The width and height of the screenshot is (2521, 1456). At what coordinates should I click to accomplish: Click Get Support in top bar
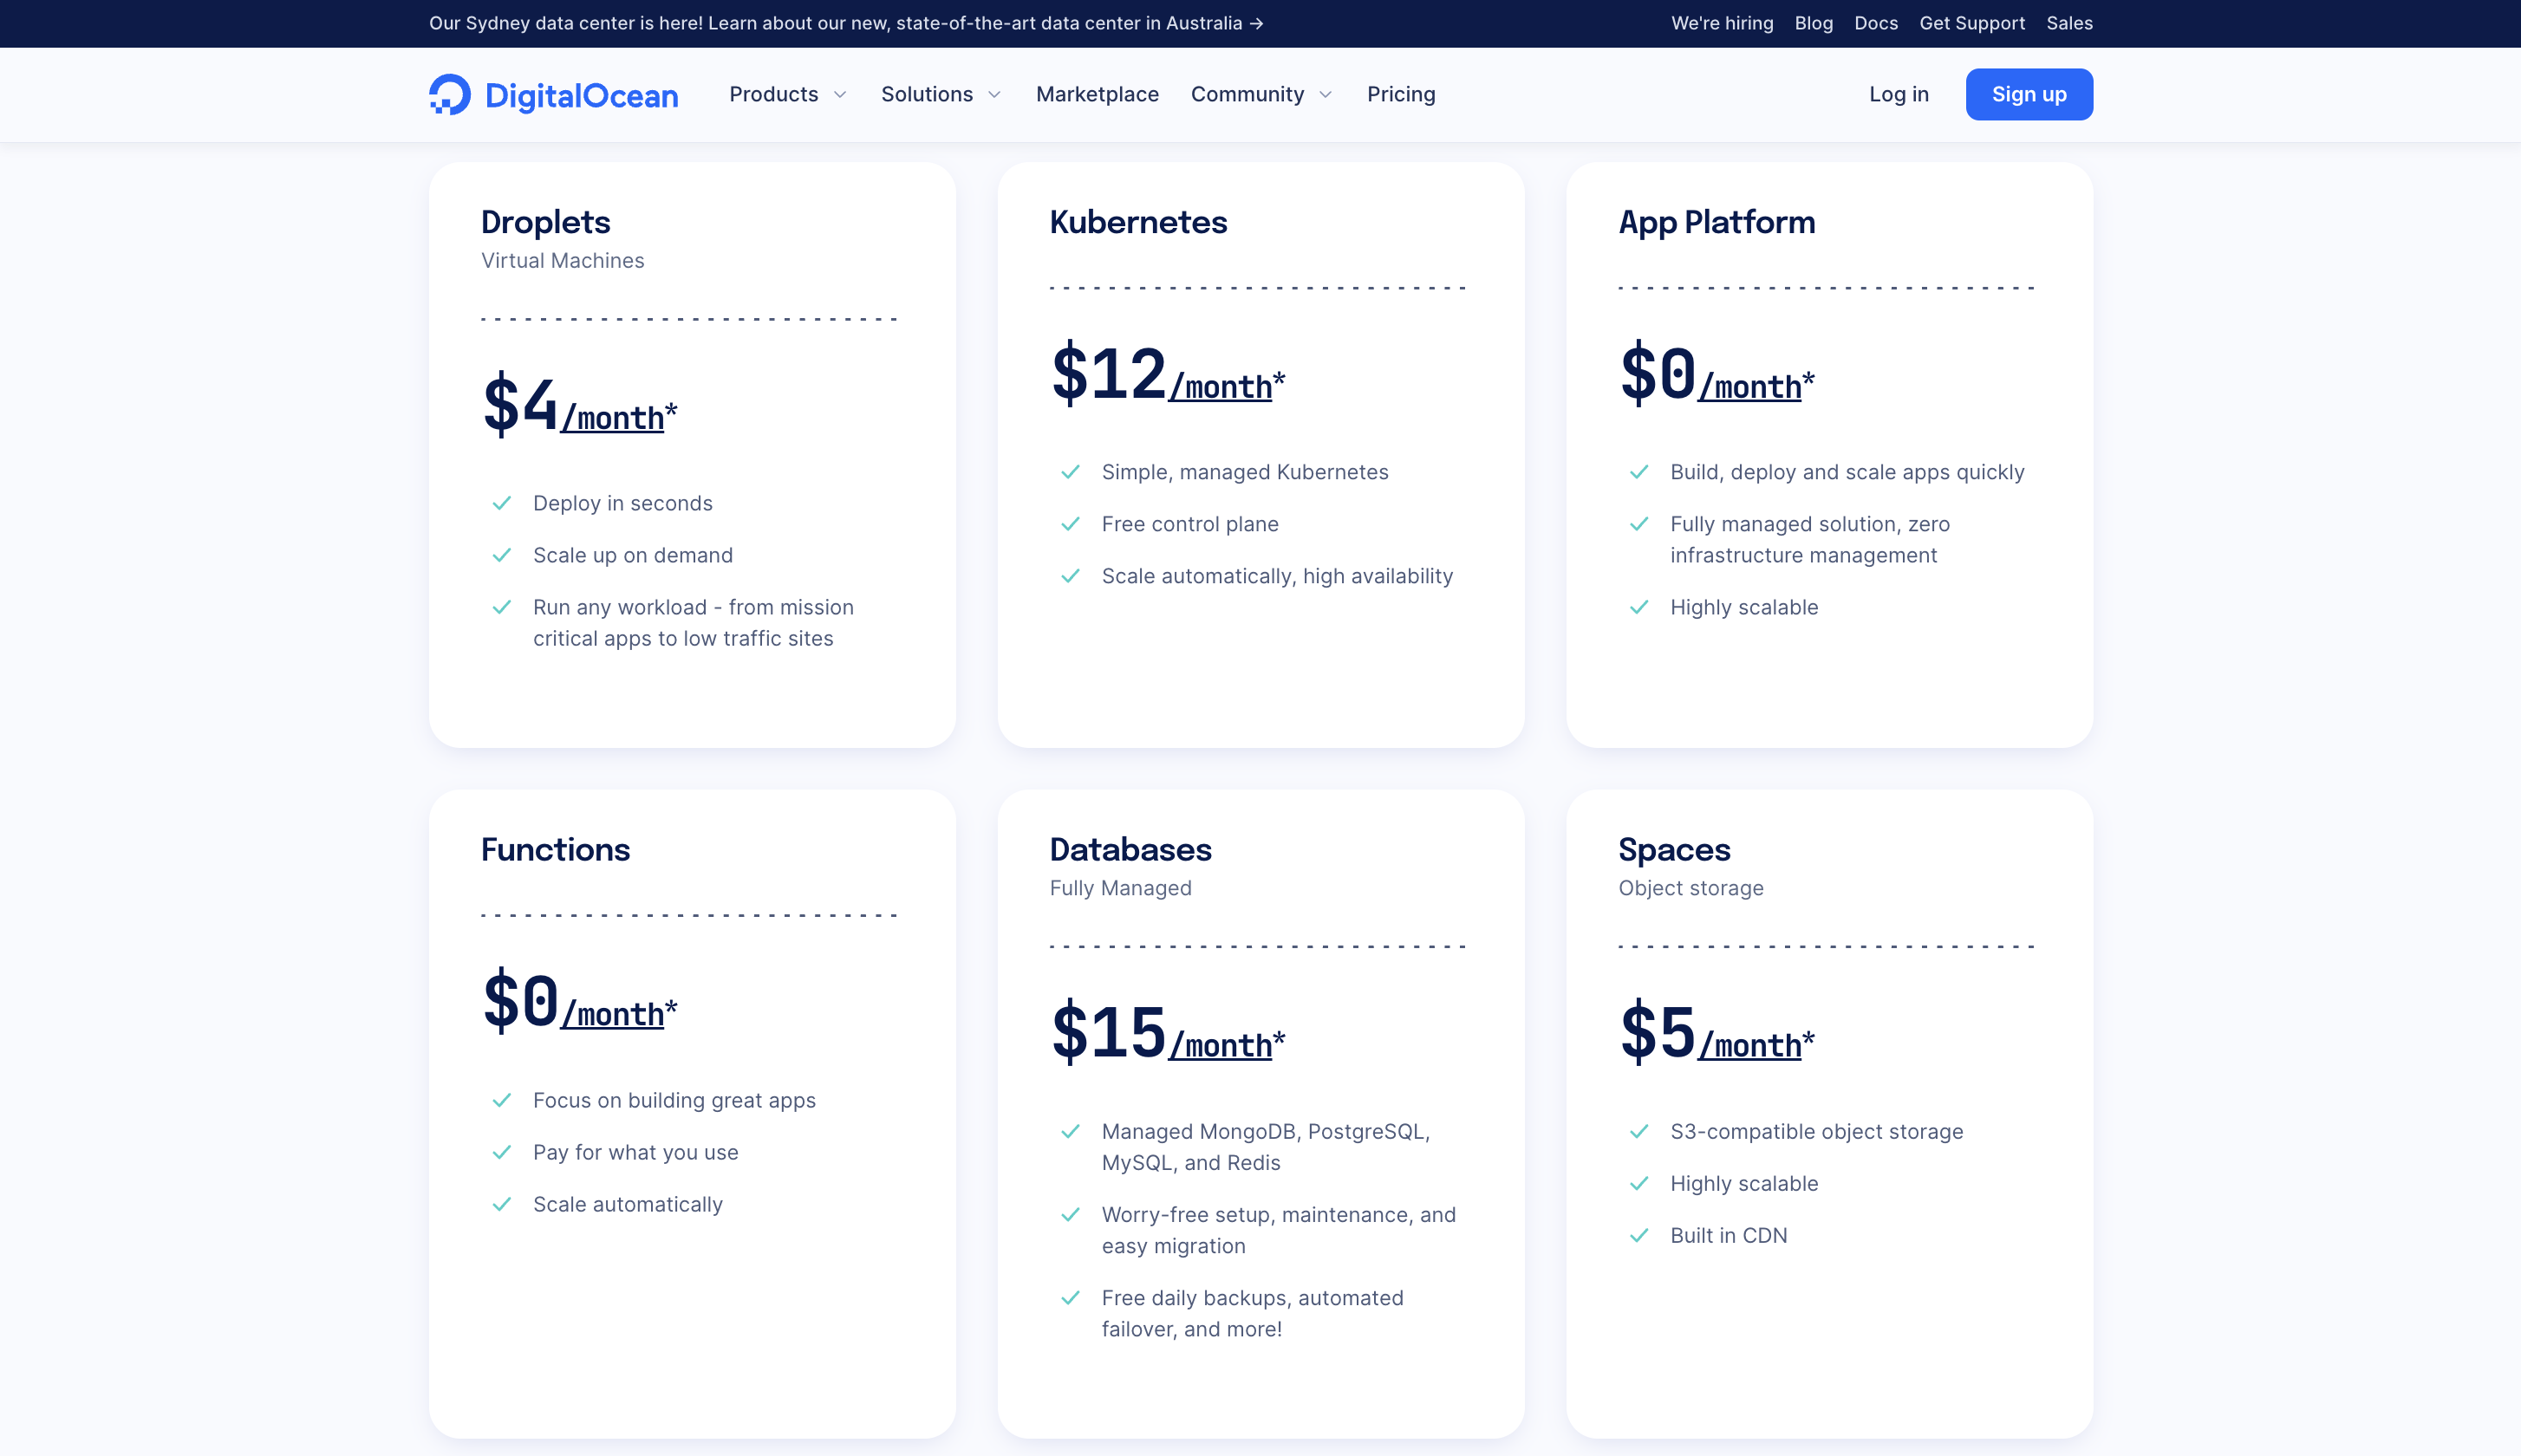pyautogui.click(x=1971, y=23)
